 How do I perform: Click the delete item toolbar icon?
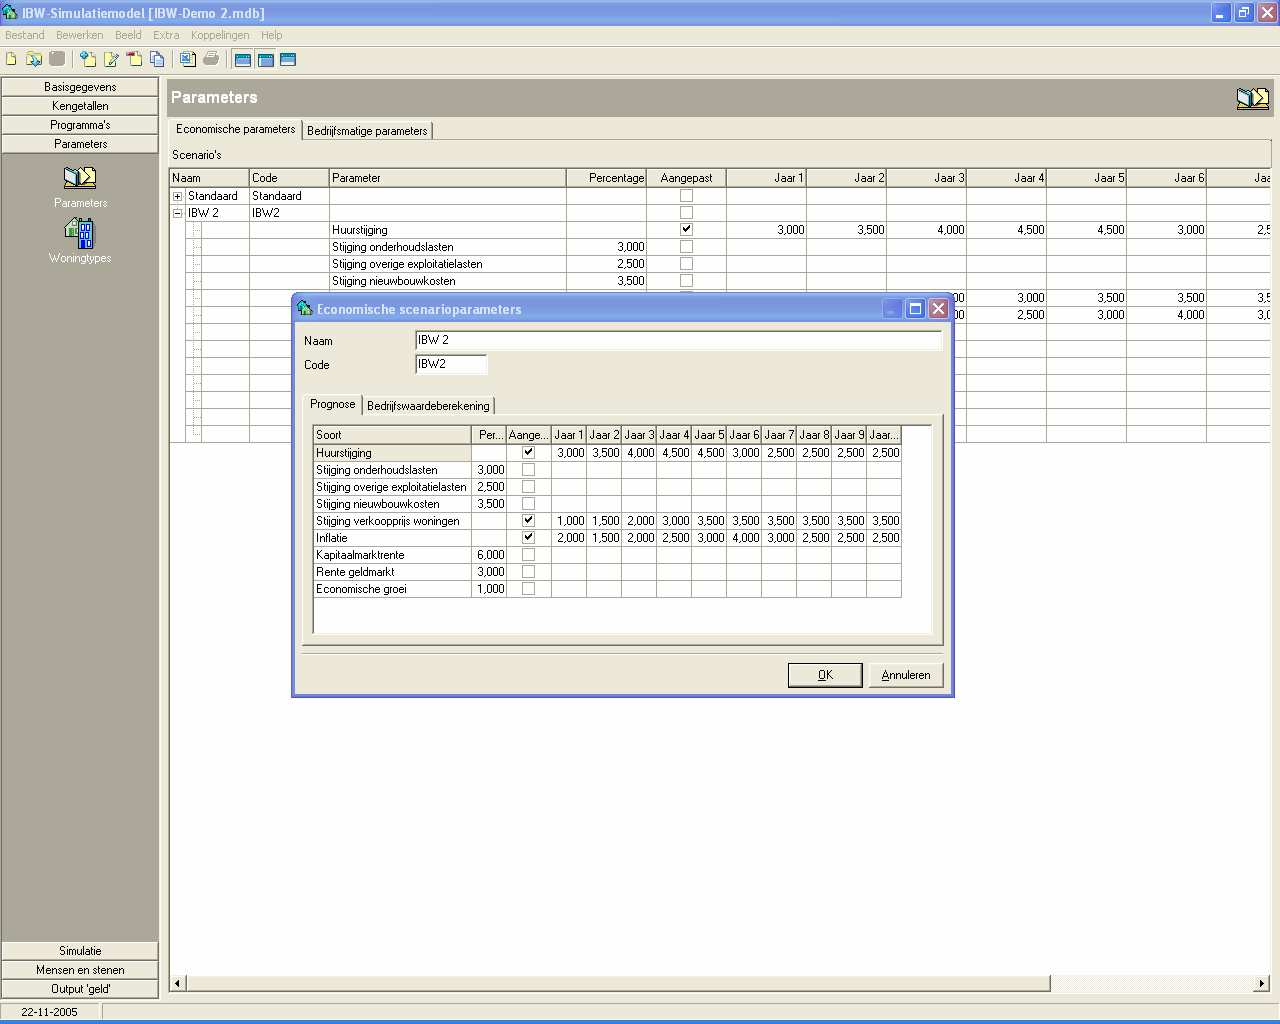tap(134, 59)
